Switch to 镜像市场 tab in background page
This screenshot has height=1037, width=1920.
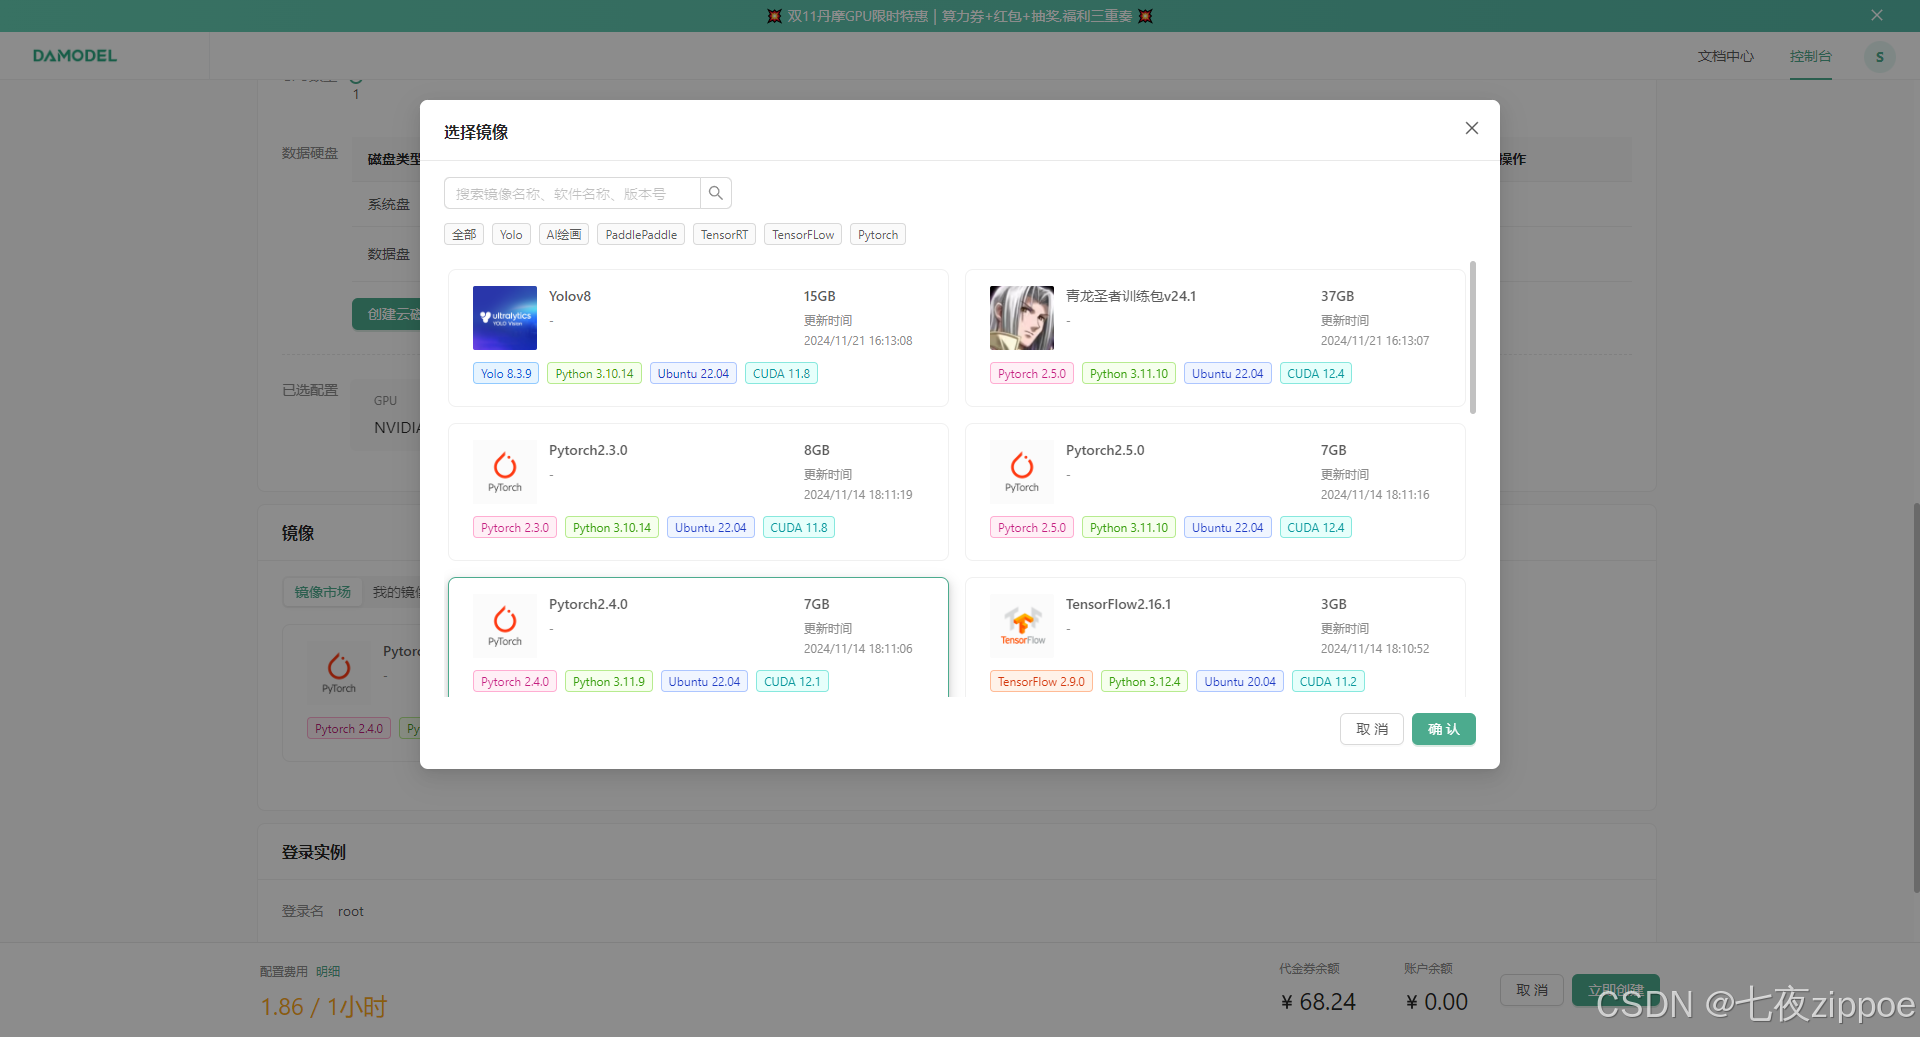323,592
